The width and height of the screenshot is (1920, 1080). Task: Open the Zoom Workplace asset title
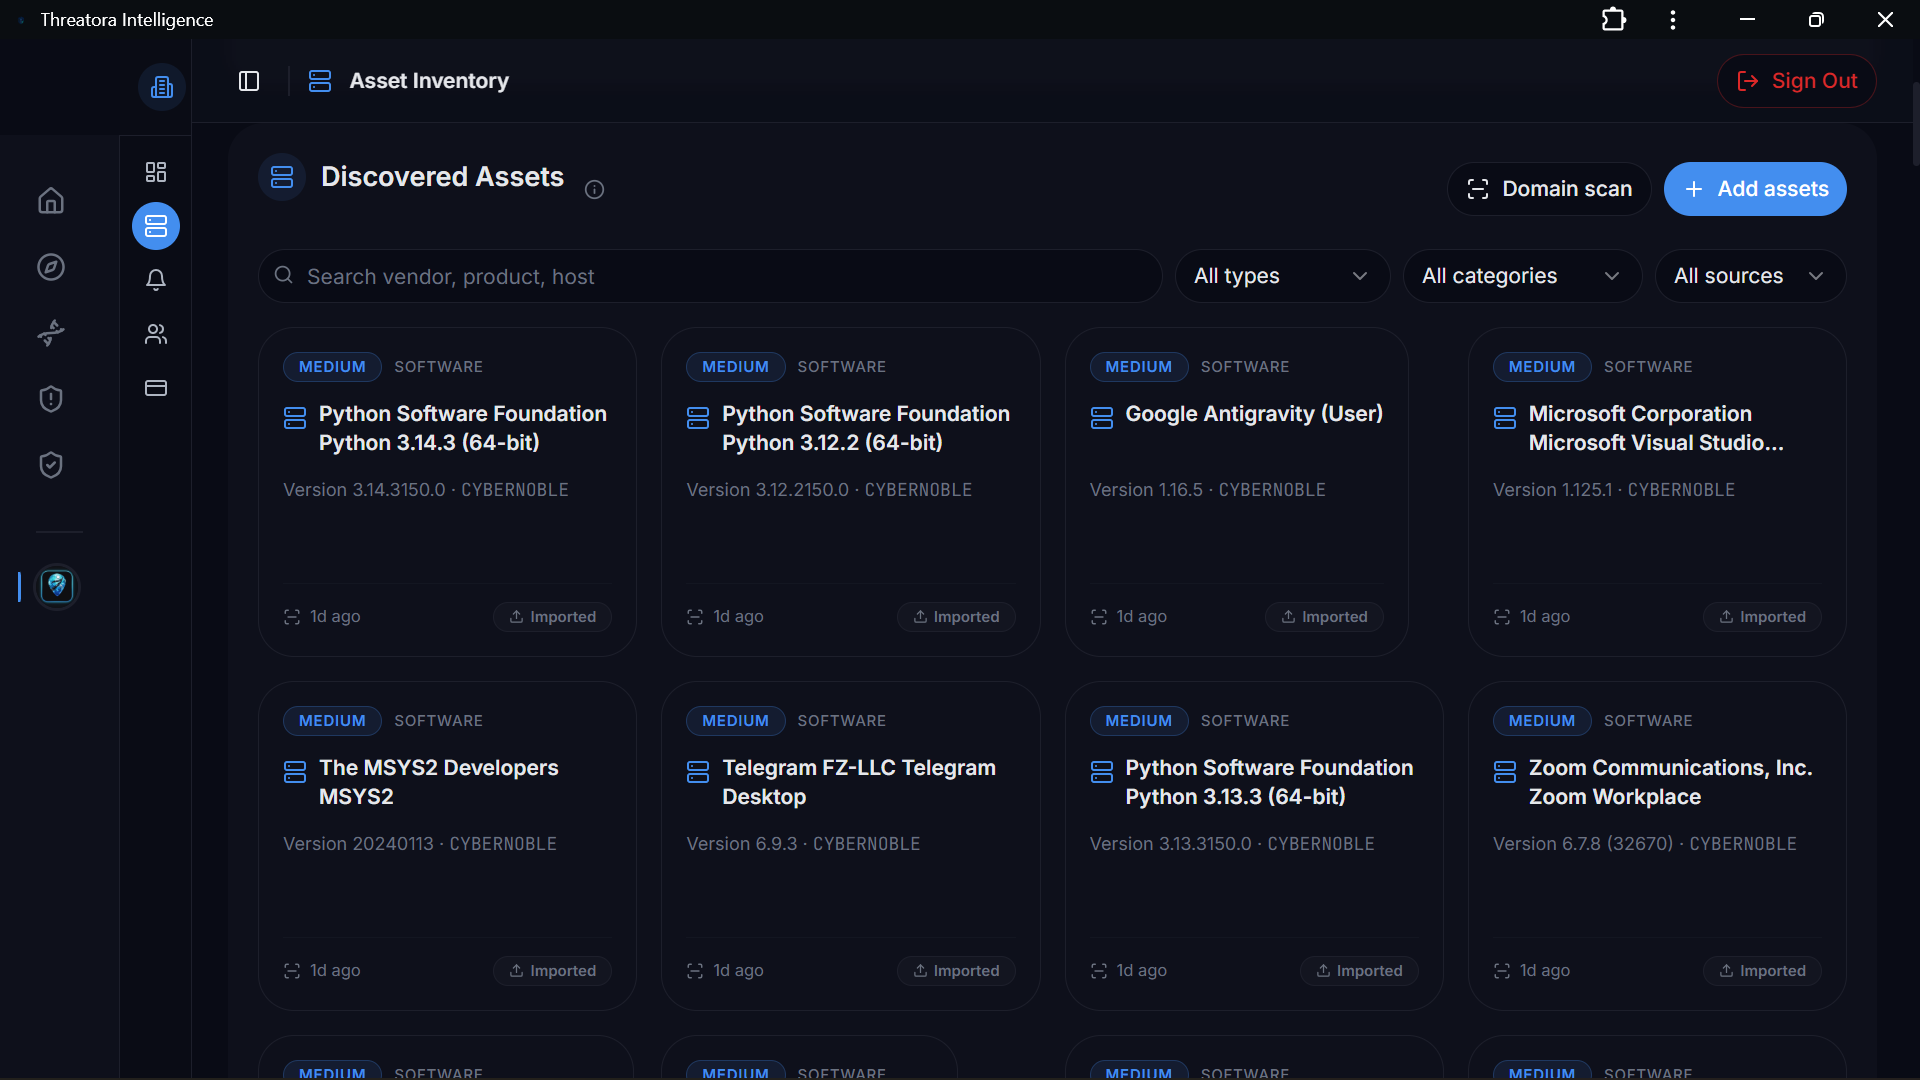(x=1670, y=782)
